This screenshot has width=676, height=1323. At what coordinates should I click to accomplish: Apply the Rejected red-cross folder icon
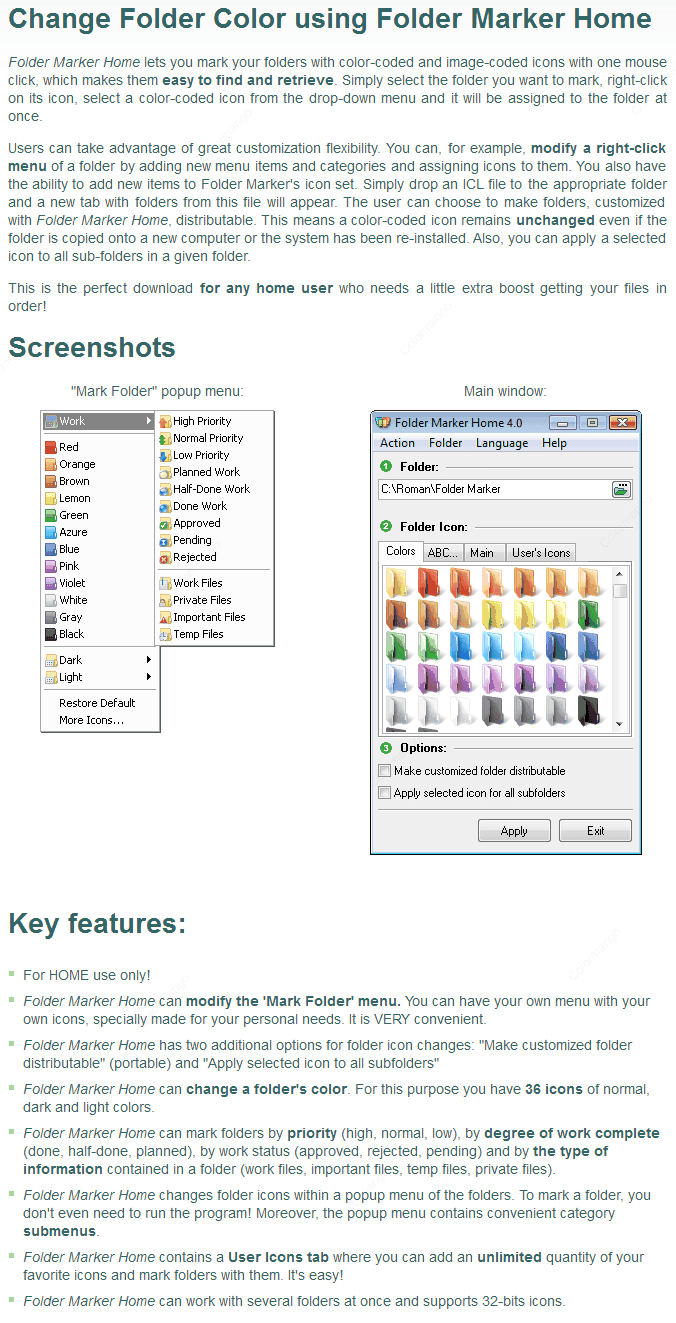(189, 557)
